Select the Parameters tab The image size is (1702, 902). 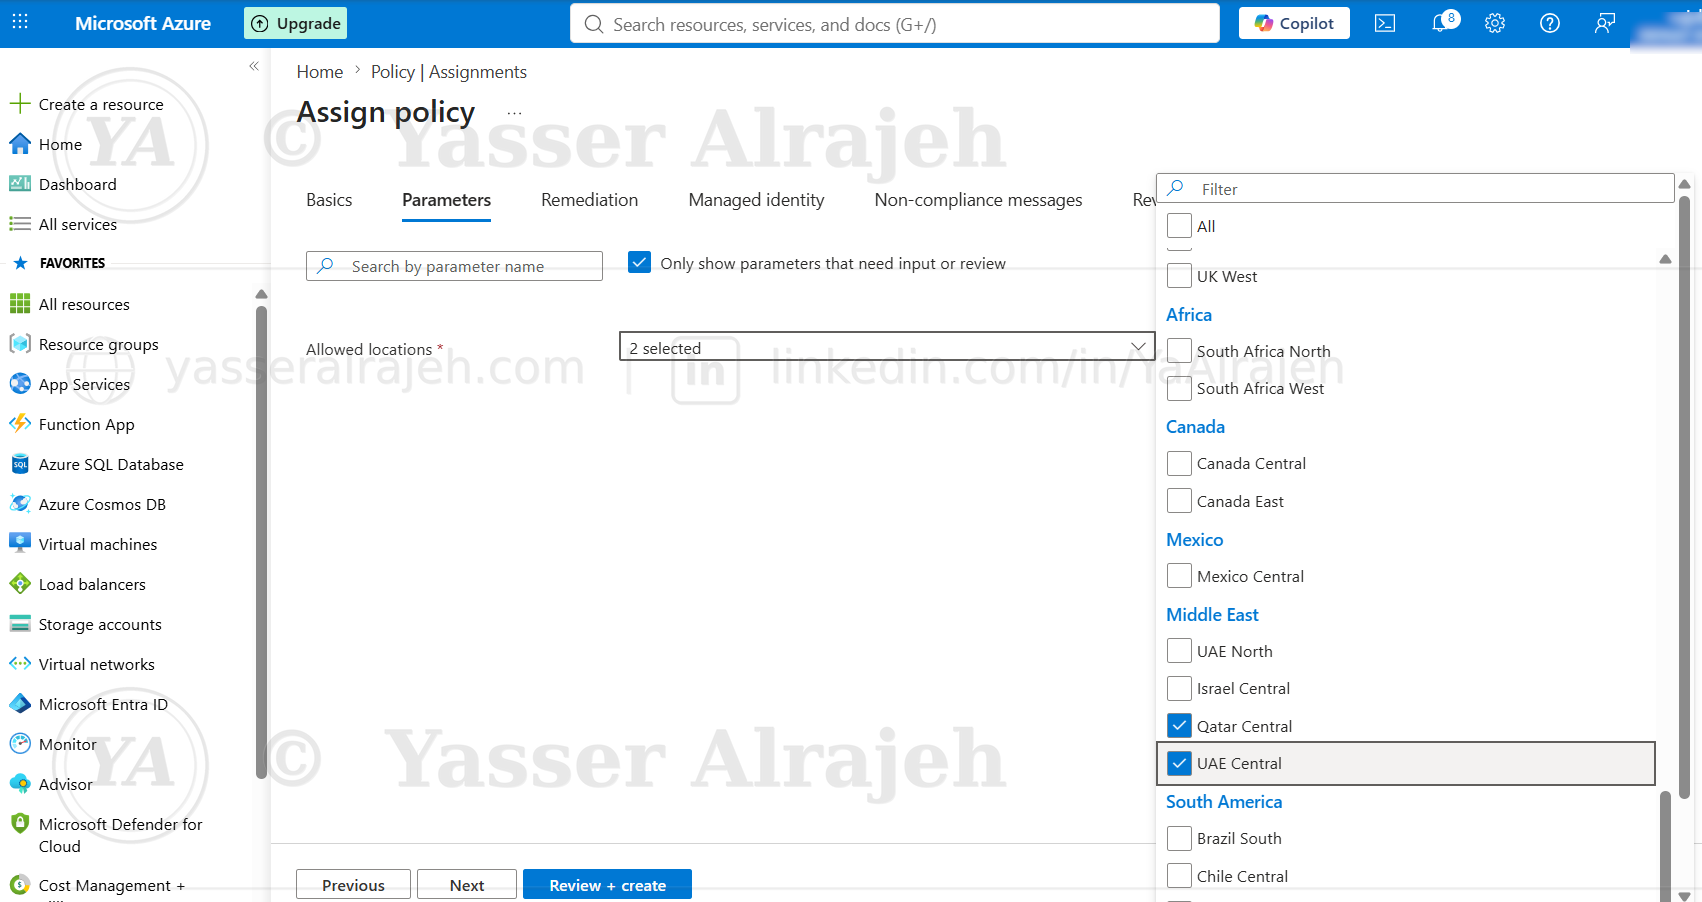[446, 200]
